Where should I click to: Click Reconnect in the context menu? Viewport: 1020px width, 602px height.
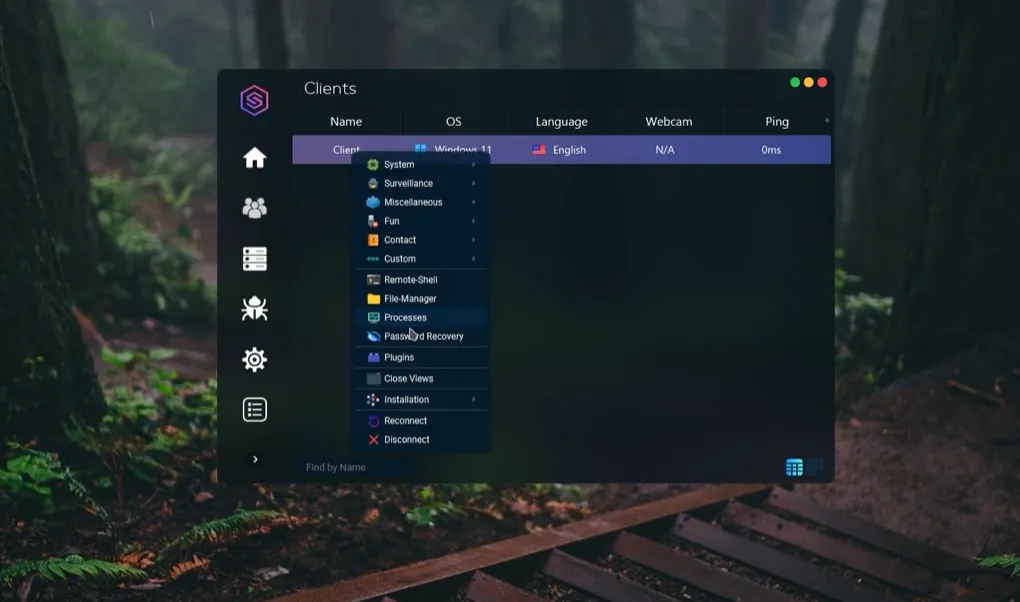click(x=404, y=420)
